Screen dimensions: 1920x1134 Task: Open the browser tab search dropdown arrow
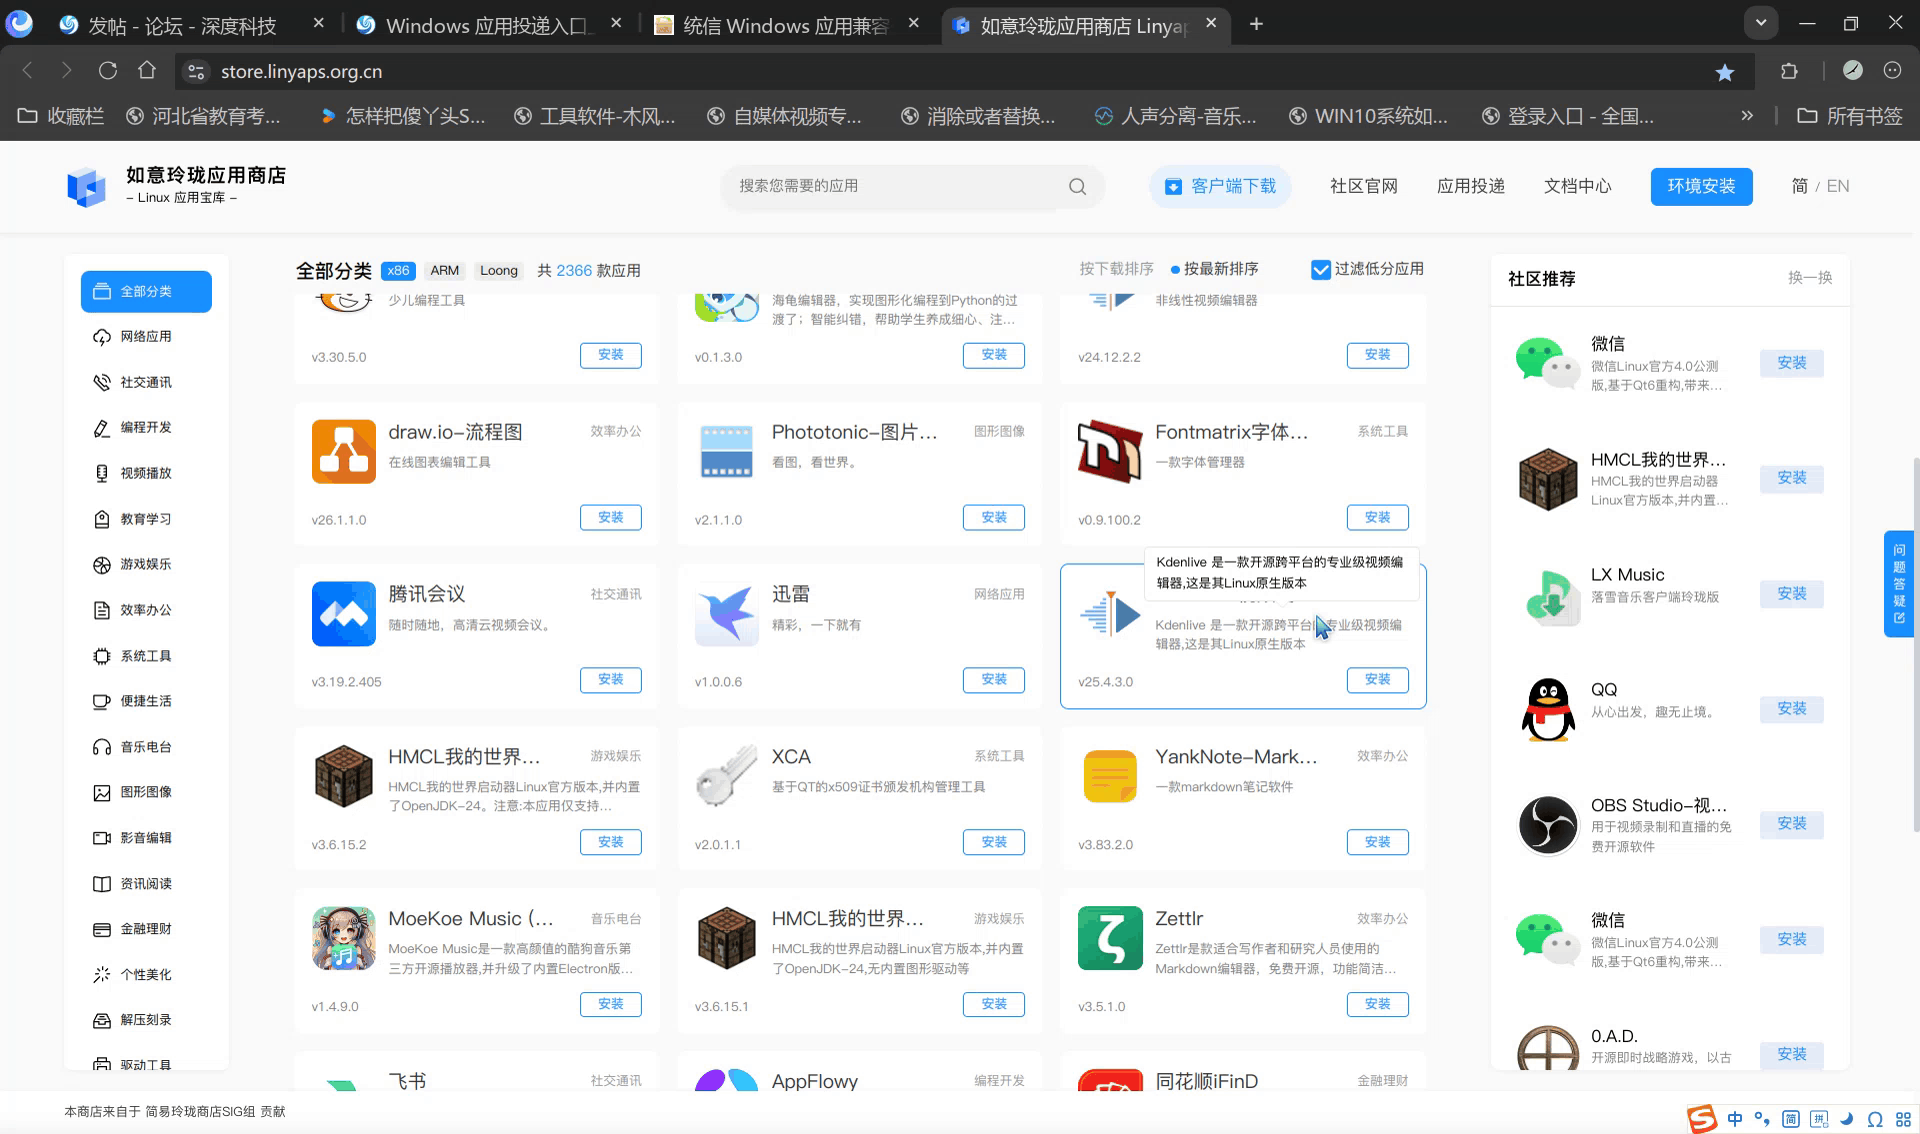pyautogui.click(x=1761, y=22)
